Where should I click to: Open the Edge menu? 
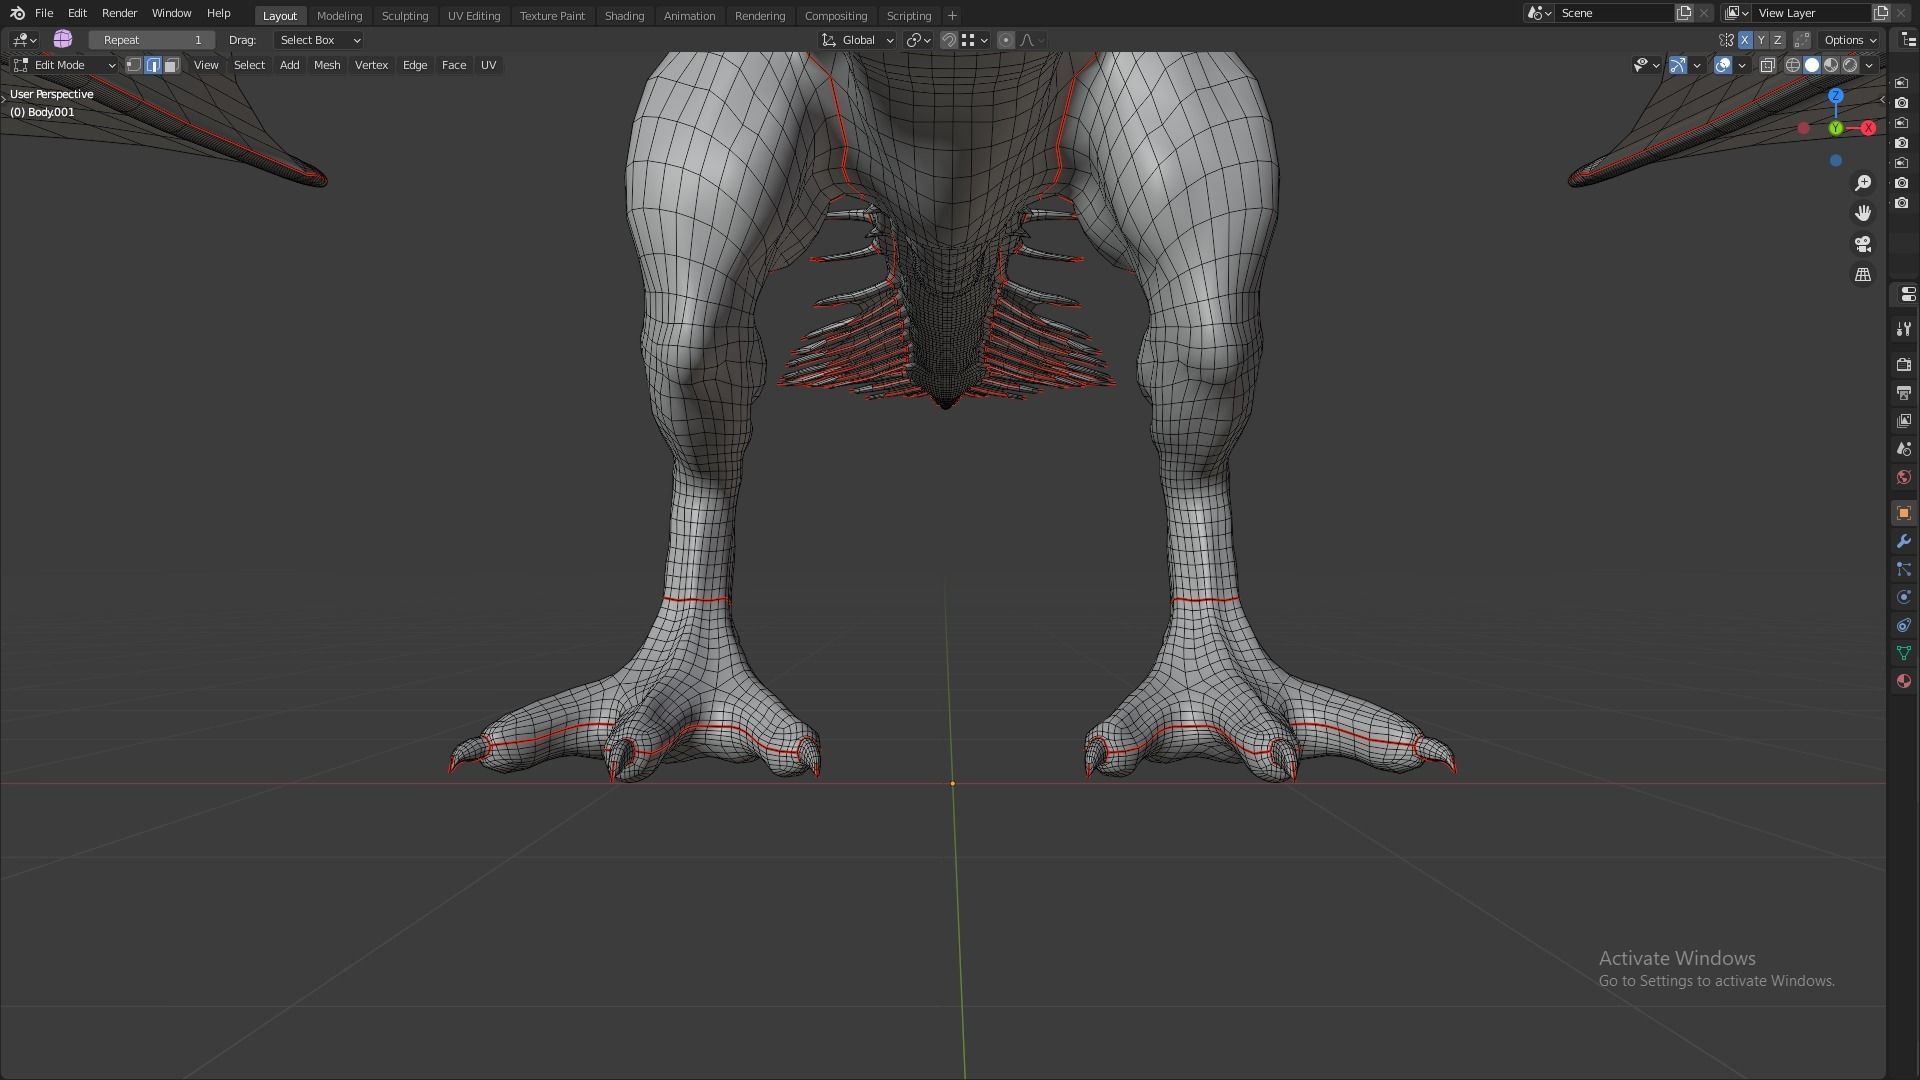point(414,65)
